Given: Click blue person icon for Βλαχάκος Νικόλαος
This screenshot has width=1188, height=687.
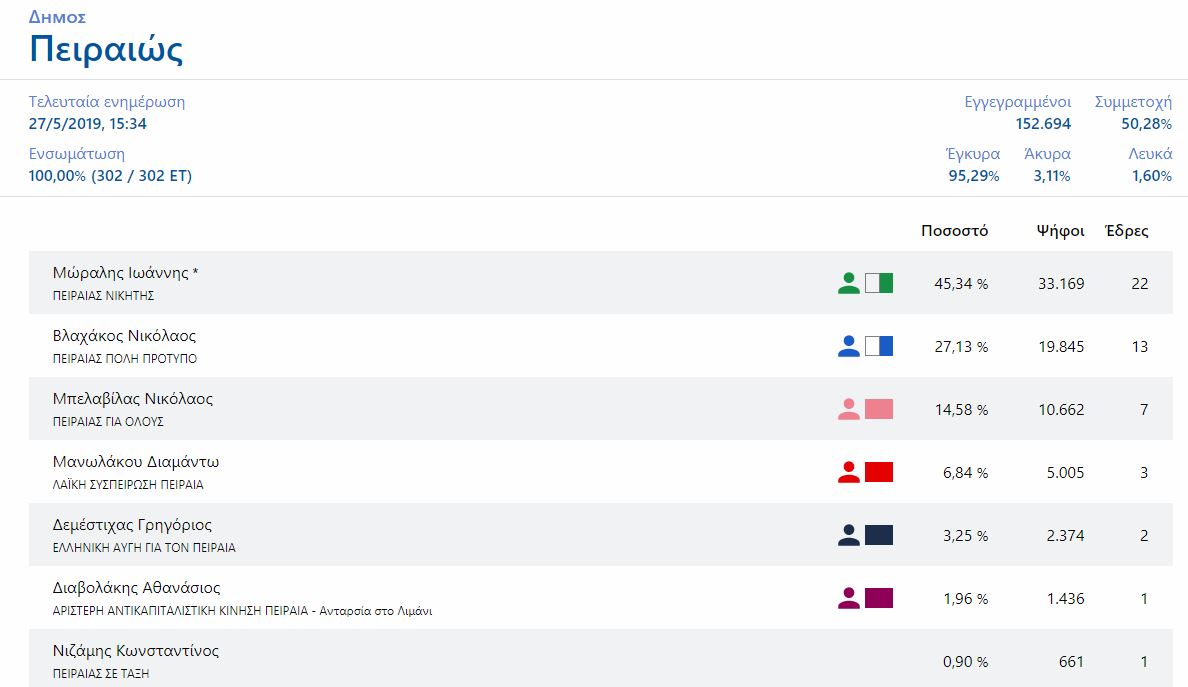Looking at the screenshot, I should point(849,346).
